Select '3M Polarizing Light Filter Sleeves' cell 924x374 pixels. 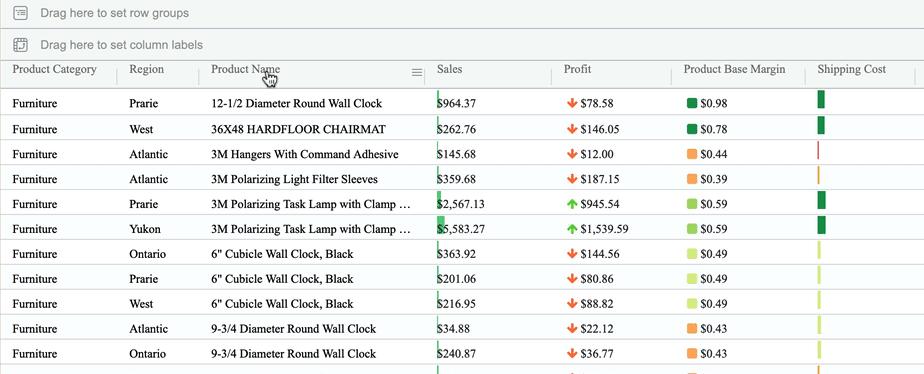(294, 179)
